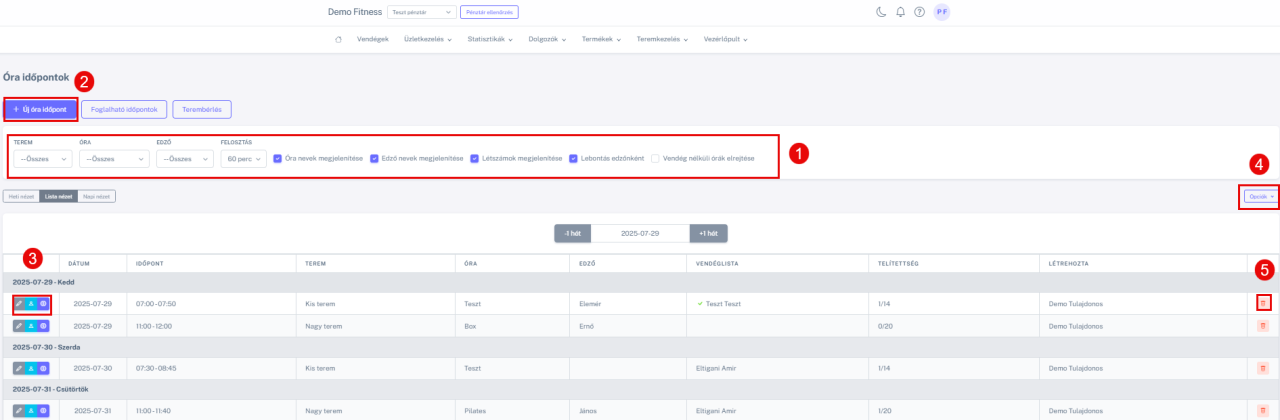Viewport: 1280px width, 420px height.
Task: Expand the Üzletkezelés menu
Action: (427, 39)
